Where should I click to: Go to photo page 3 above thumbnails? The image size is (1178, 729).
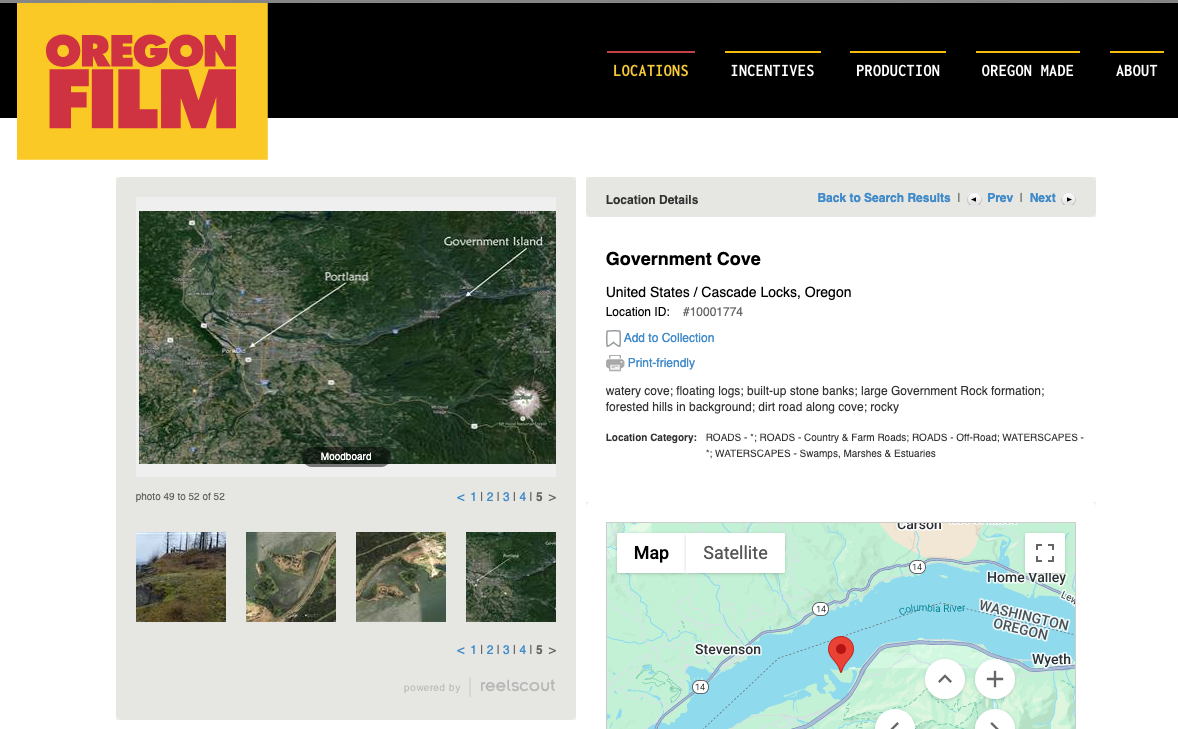[506, 497]
